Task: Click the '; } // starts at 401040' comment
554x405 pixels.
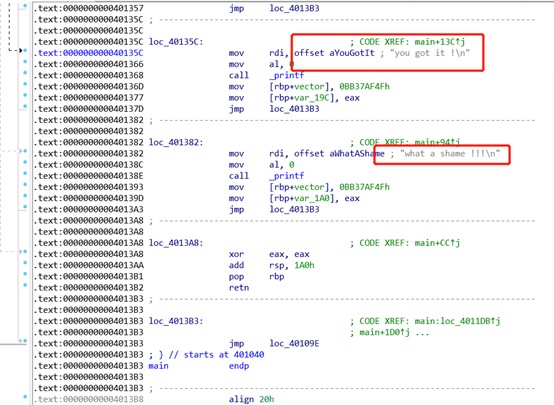Action: click(206, 355)
